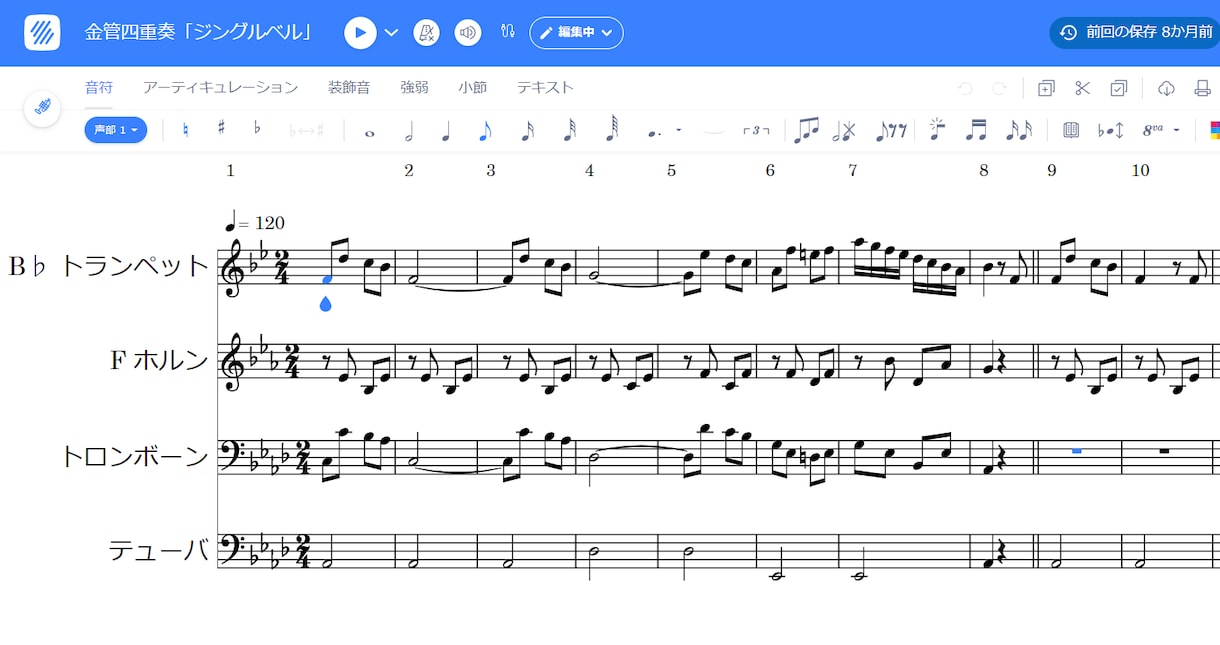Screen dimensions: 1220x645
Task: Click the enharmonic flat-to-sharp switch icon
Action: coord(306,130)
